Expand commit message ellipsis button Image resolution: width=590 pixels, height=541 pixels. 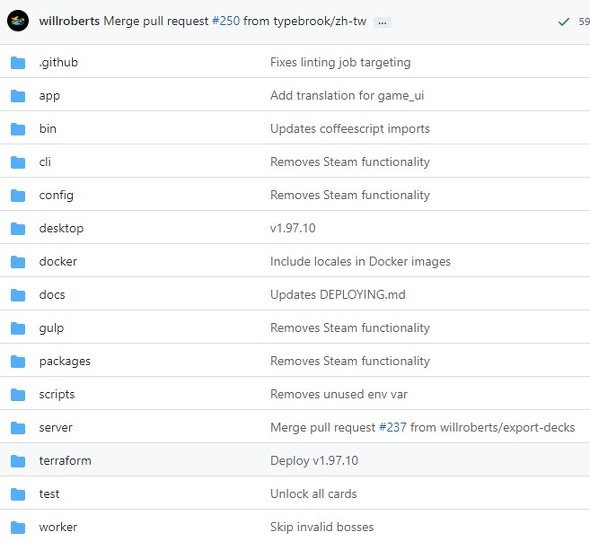click(x=382, y=23)
